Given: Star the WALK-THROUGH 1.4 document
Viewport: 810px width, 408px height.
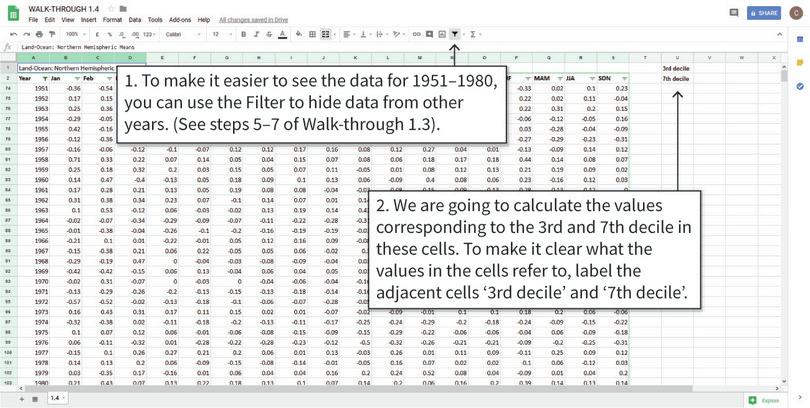Looking at the screenshot, I should 111,9.
